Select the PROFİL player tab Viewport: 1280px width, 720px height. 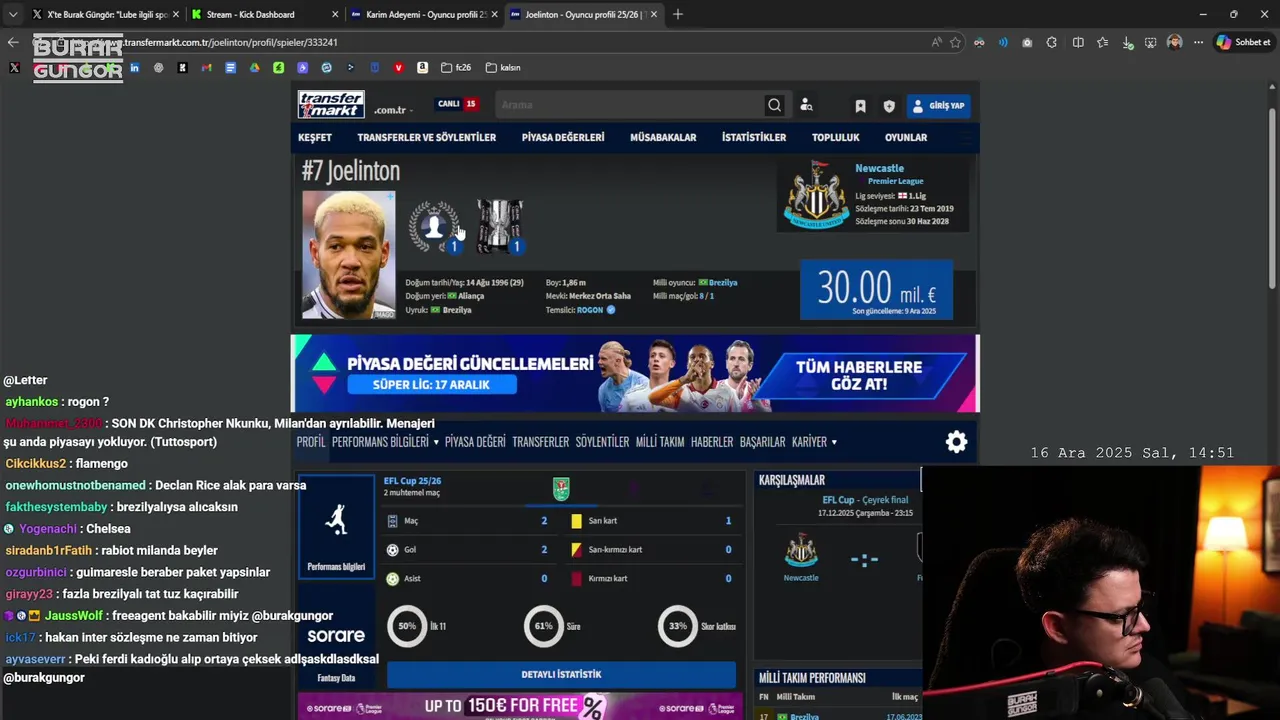click(311, 442)
